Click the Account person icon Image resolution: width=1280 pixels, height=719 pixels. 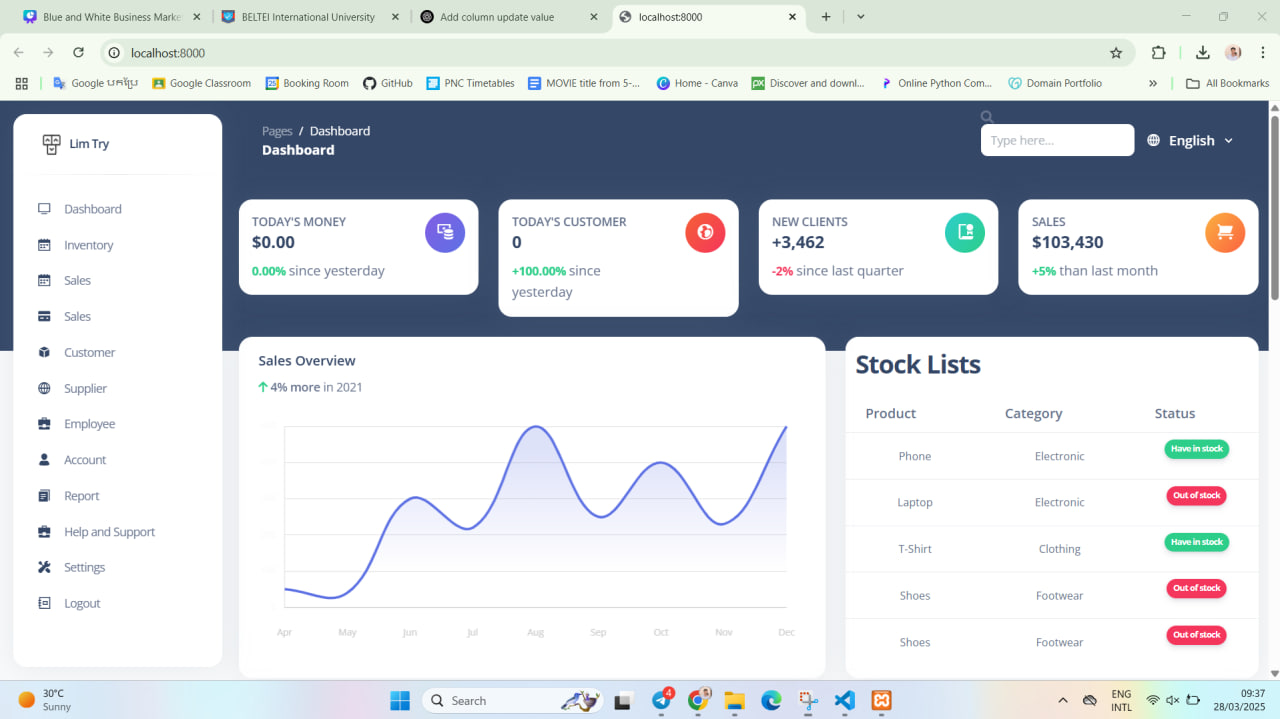(x=44, y=460)
